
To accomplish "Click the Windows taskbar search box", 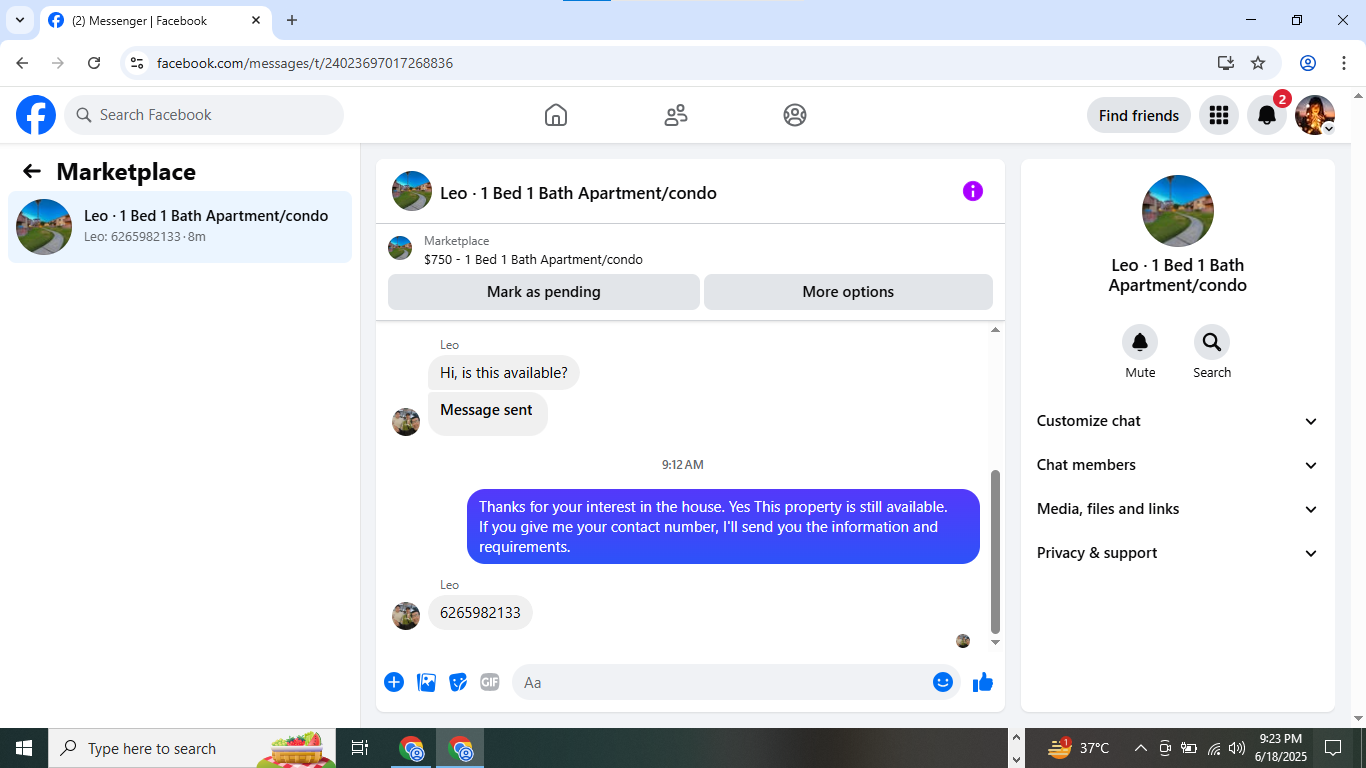I will [192, 748].
